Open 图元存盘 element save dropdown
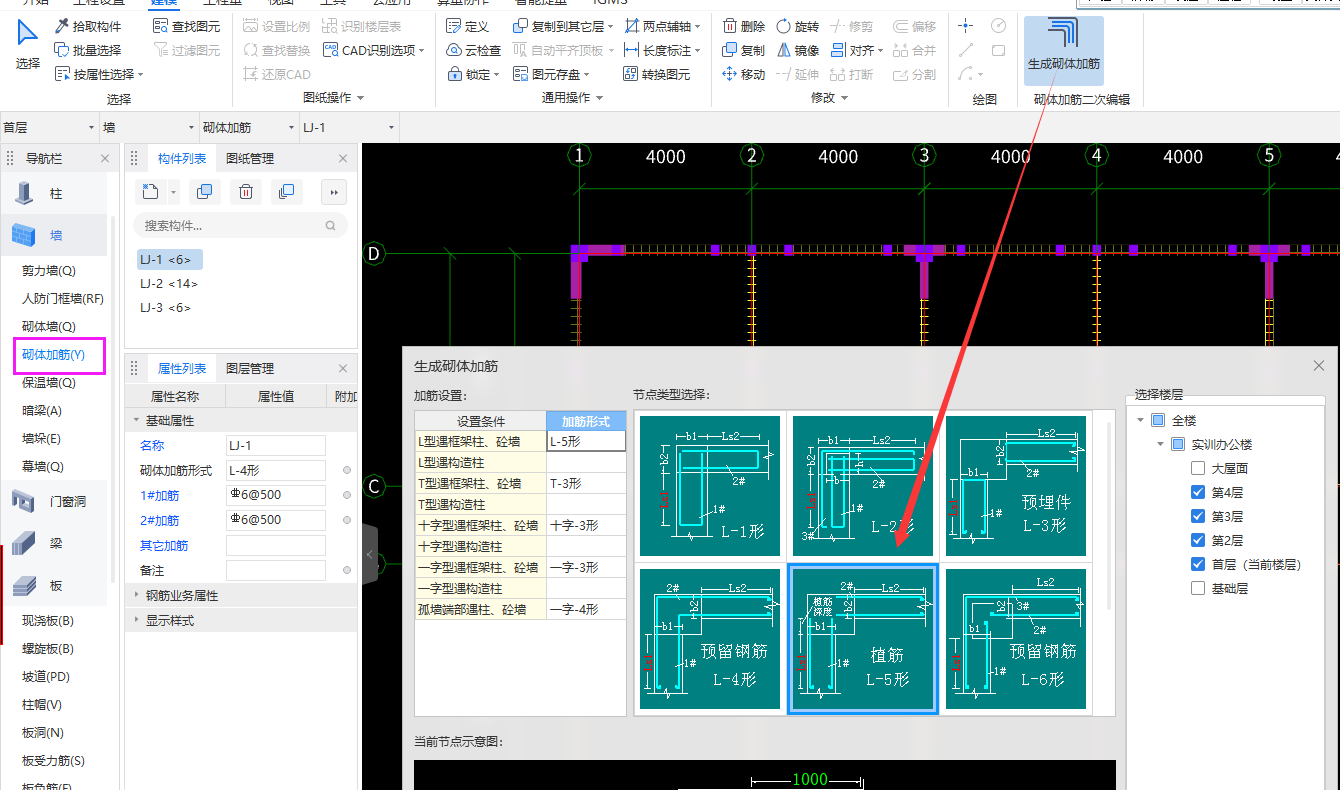Screen dimensions: 1340x790 click(551, 74)
